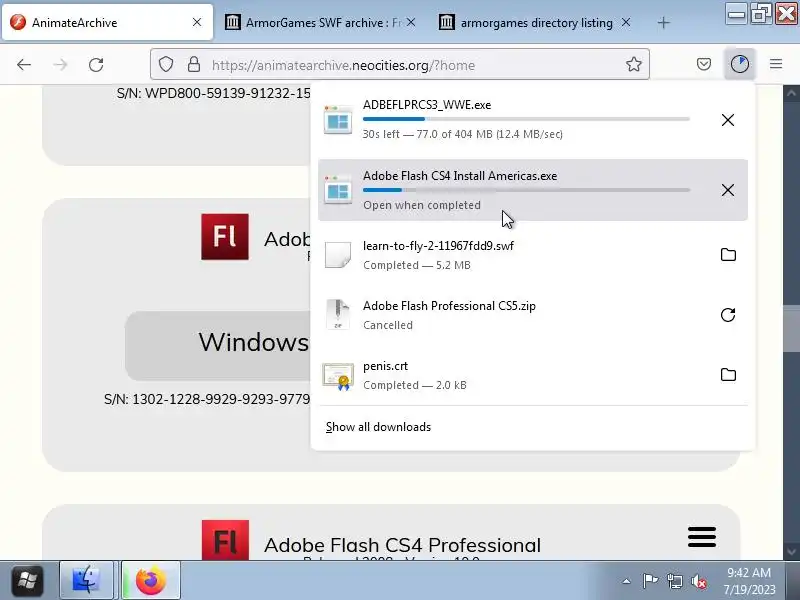Click the scrollbar up arrow
Image resolution: width=800 pixels, height=600 pixels.
pyautogui.click(x=791, y=93)
